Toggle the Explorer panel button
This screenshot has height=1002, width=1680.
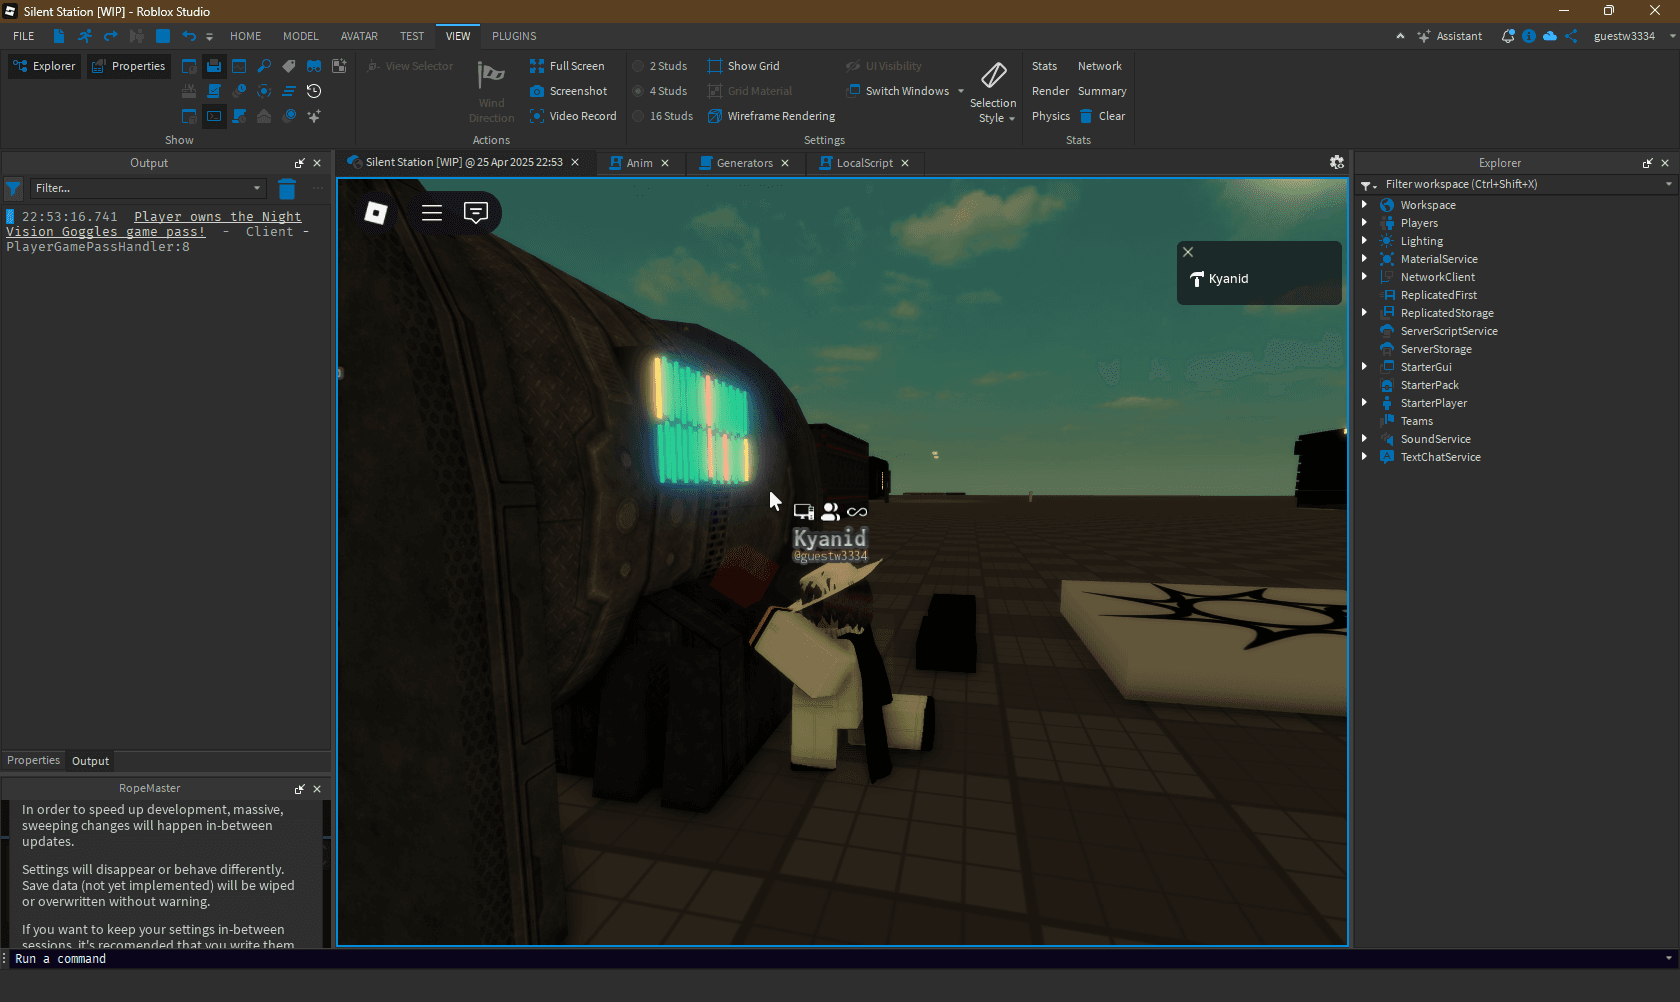(x=44, y=66)
